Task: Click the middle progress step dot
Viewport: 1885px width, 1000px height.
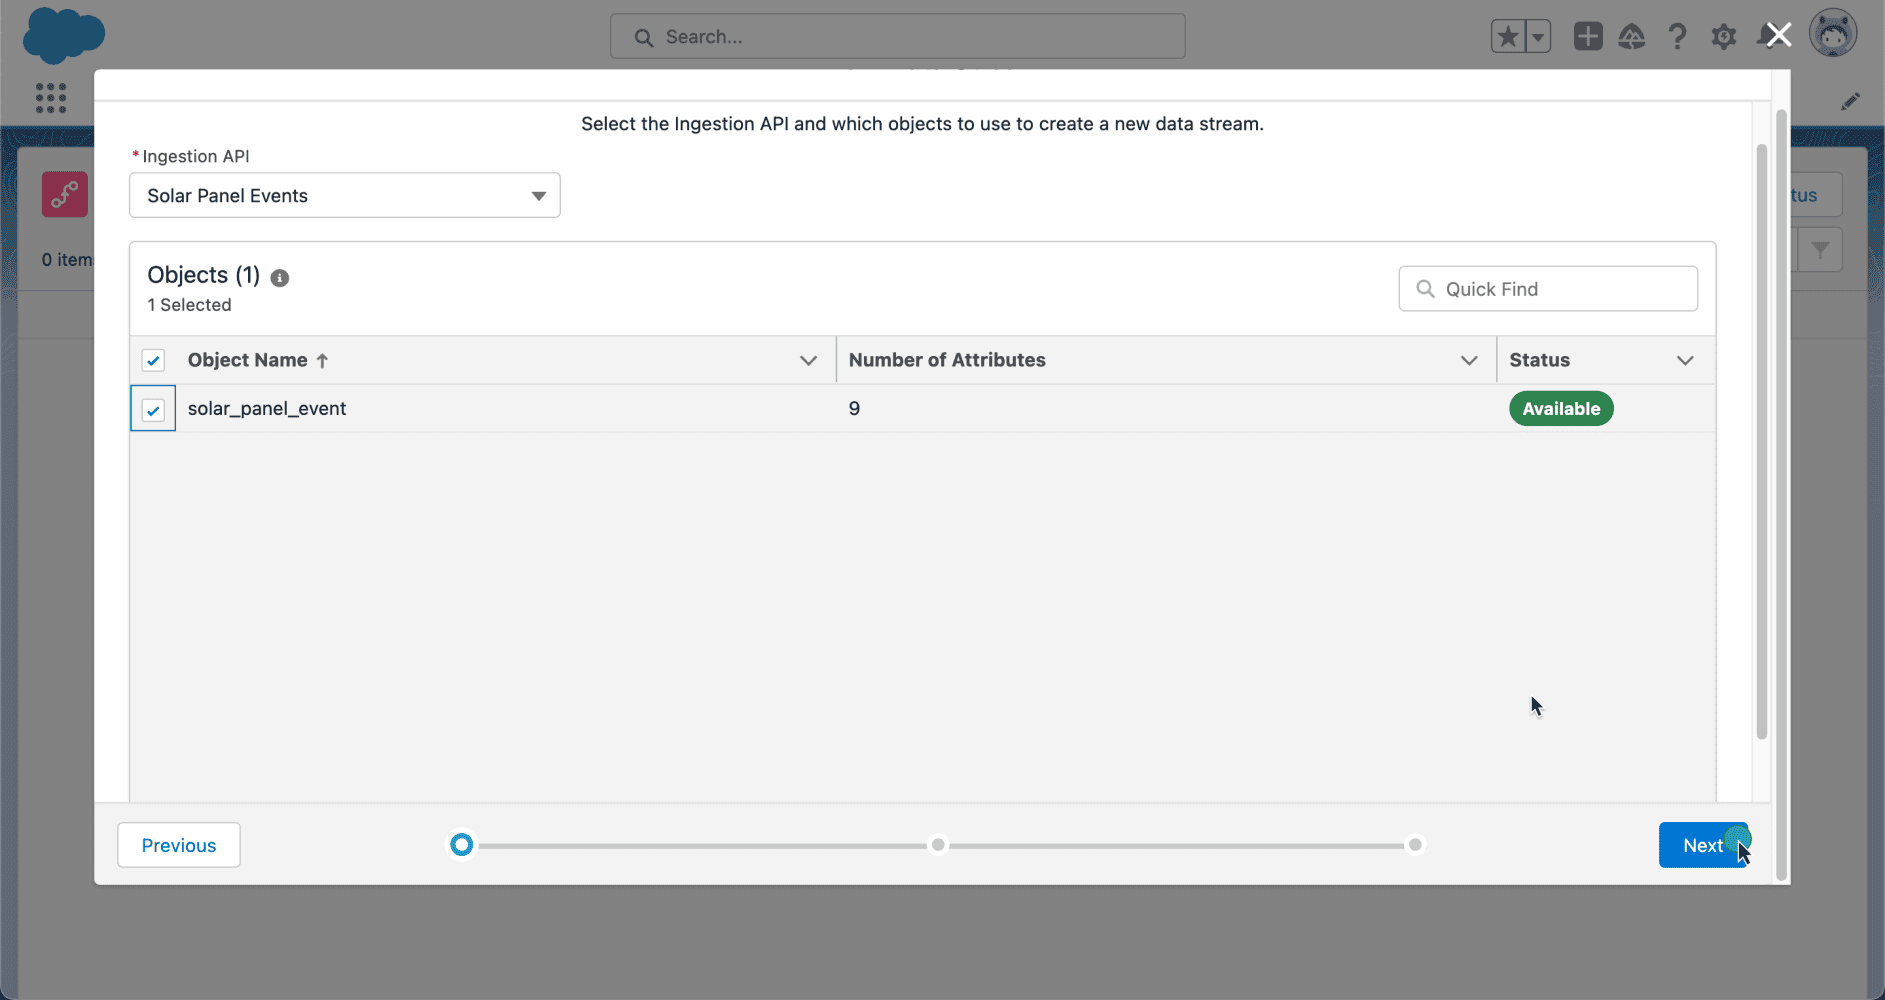Action: pyautogui.click(x=938, y=845)
